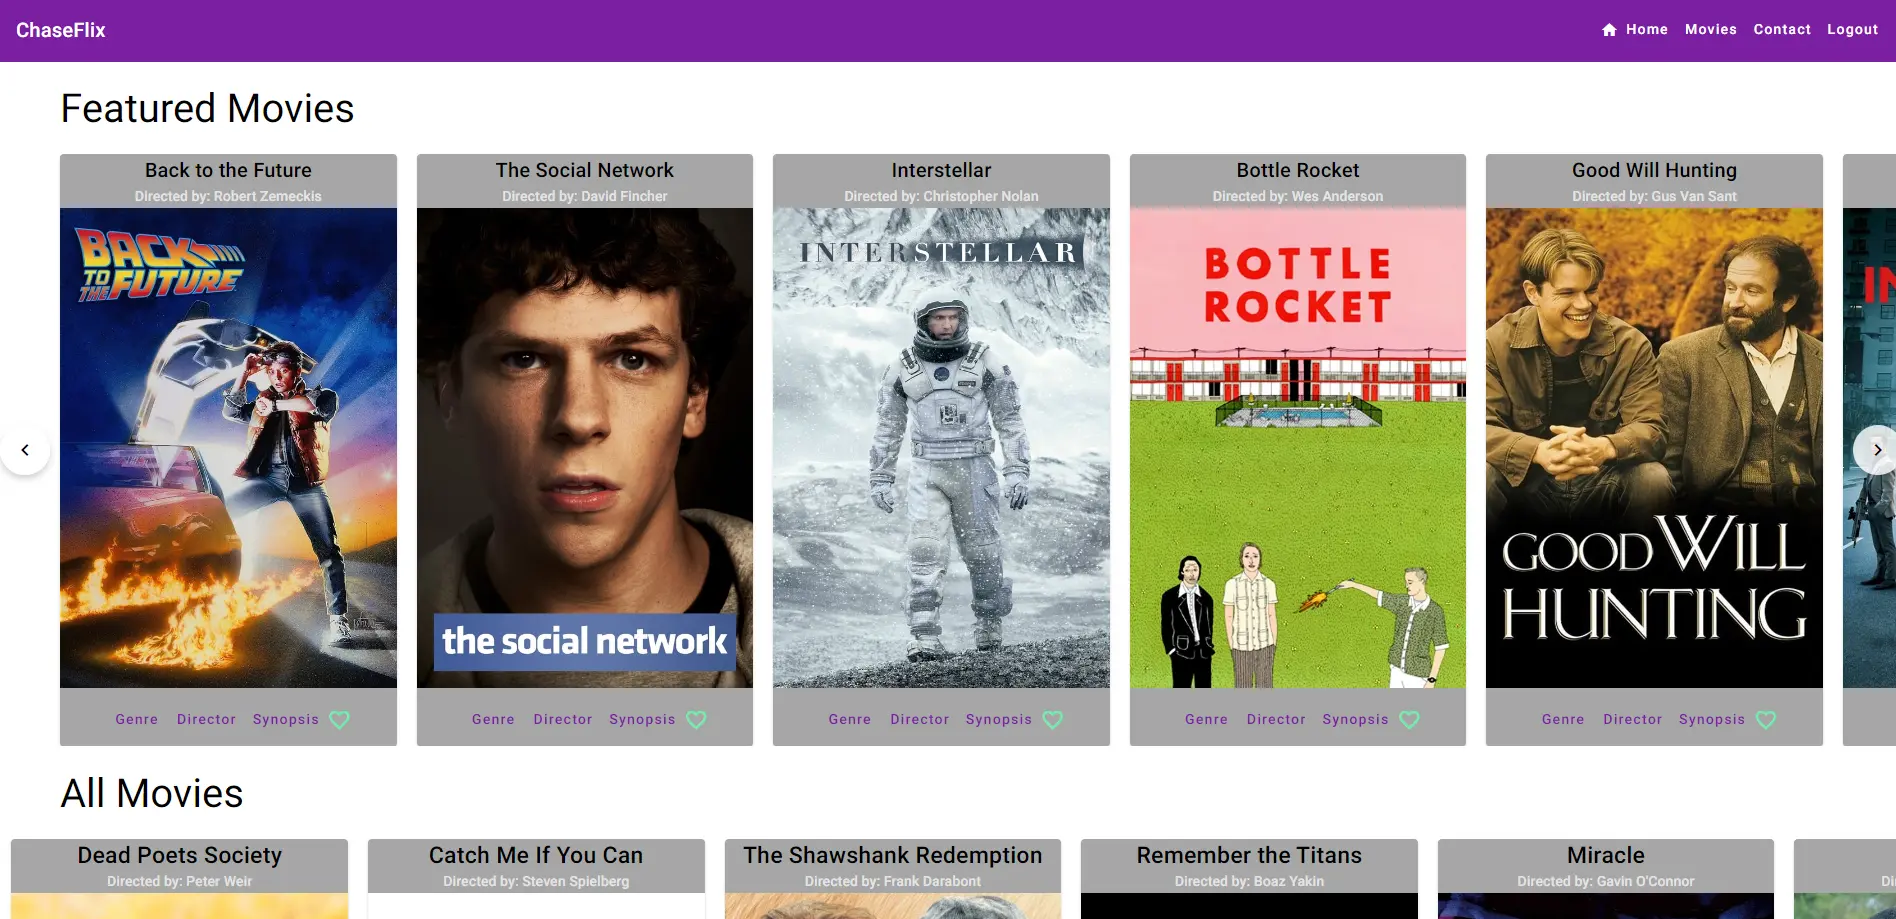
Task: Go to the Contact page
Action: pos(1781,30)
